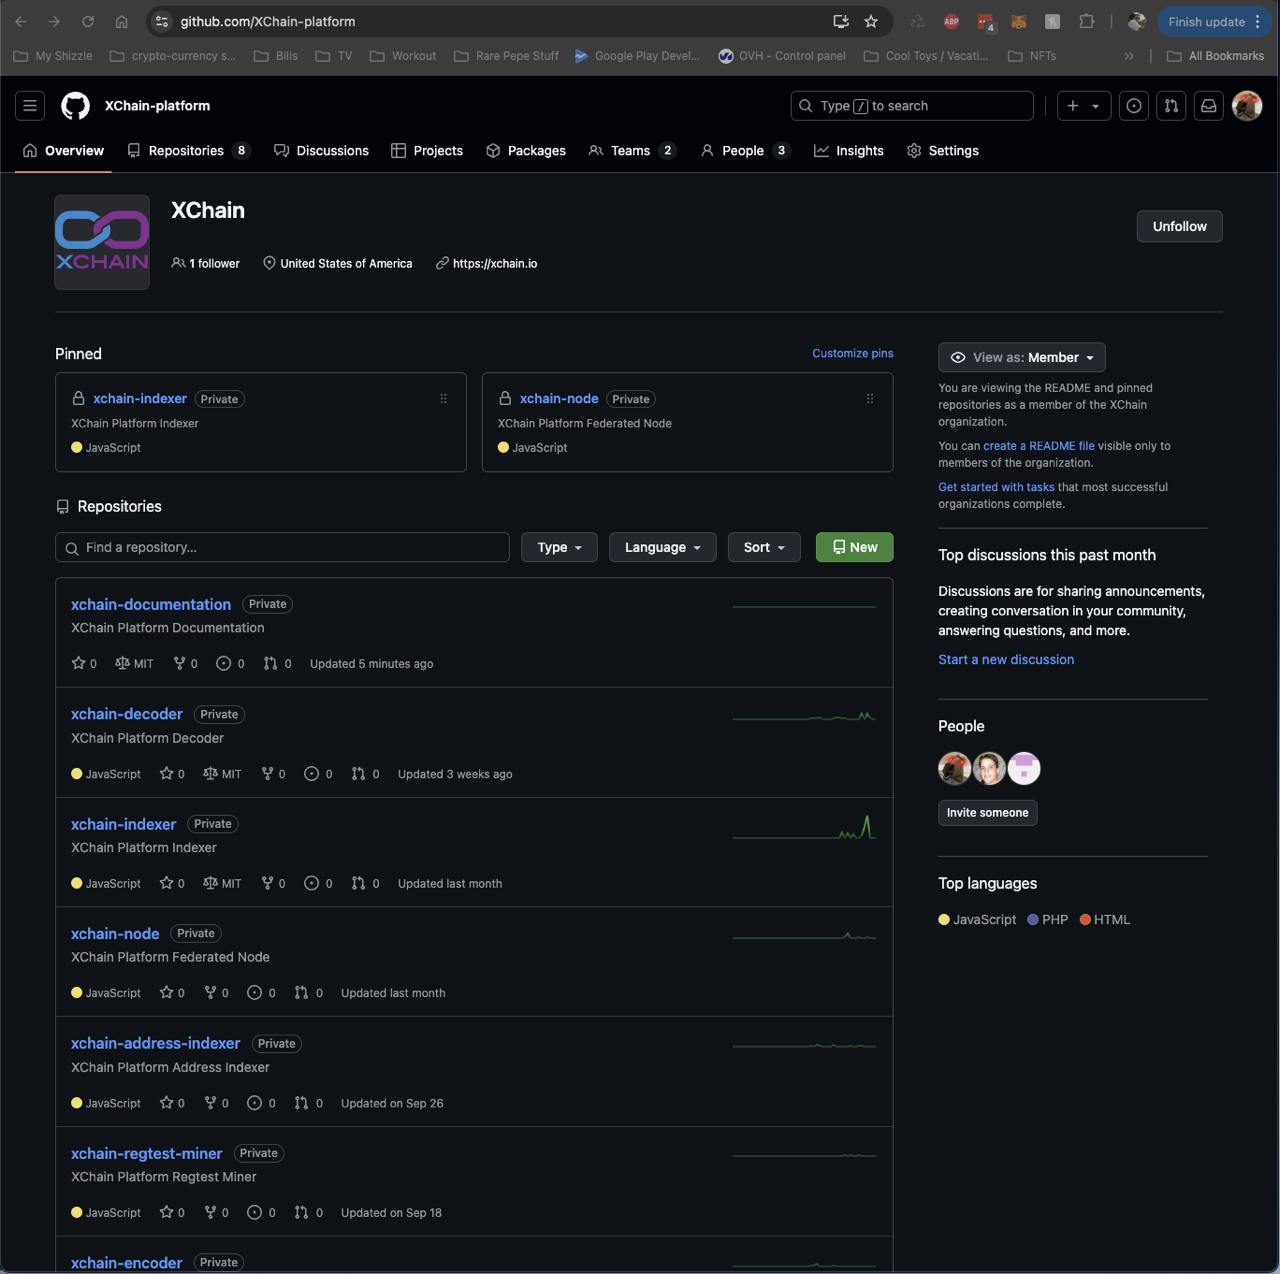Click the GitHub Octocat logo
1280x1274 pixels.
[x=76, y=105]
